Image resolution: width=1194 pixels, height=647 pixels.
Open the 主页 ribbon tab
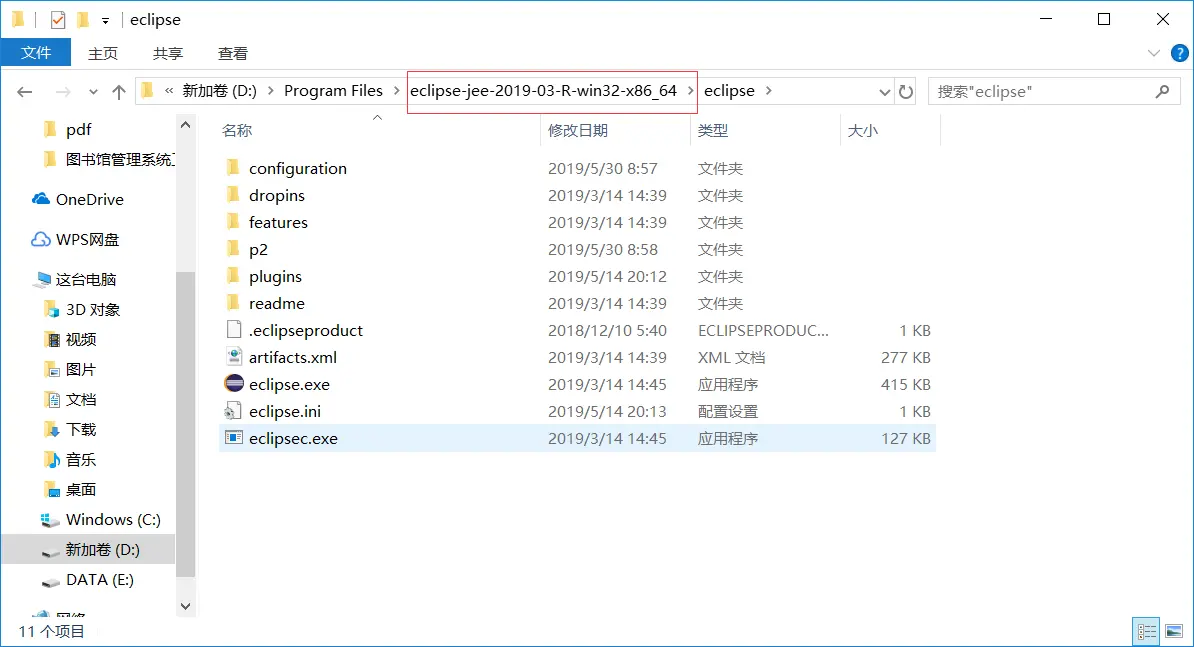(103, 53)
